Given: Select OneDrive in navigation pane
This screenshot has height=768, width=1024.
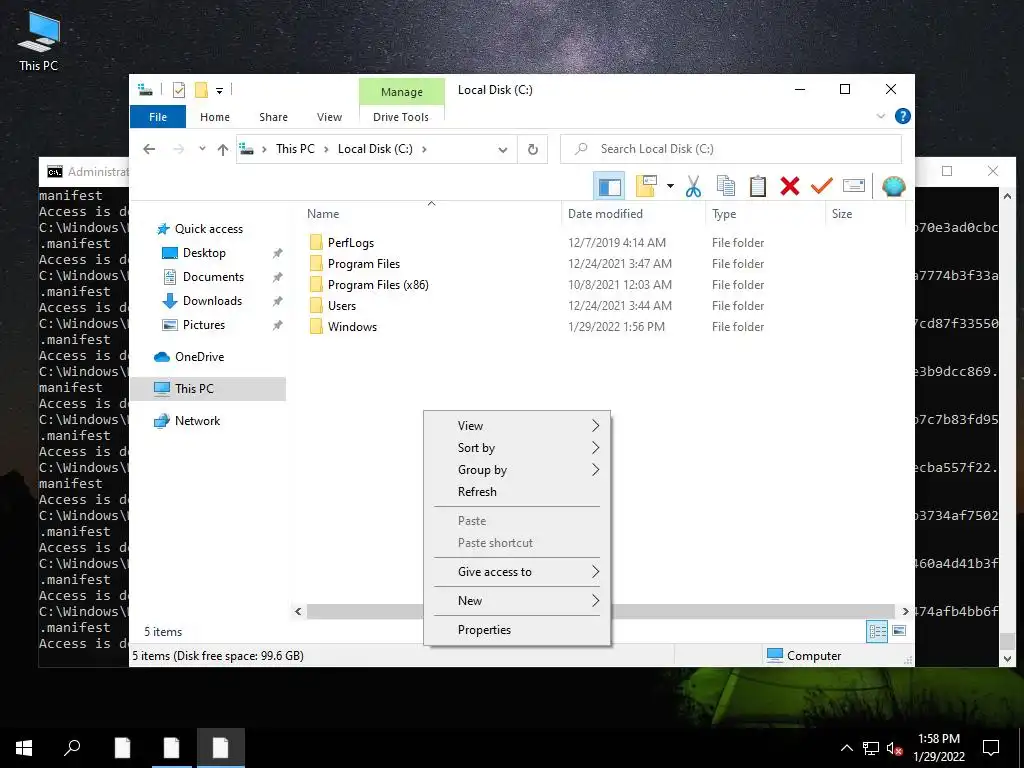Looking at the screenshot, I should pyautogui.click(x=199, y=357).
